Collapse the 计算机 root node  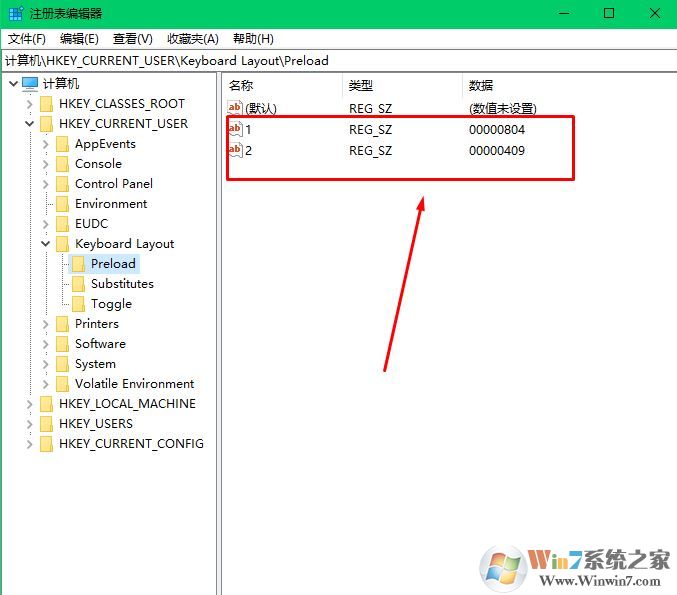(13, 84)
